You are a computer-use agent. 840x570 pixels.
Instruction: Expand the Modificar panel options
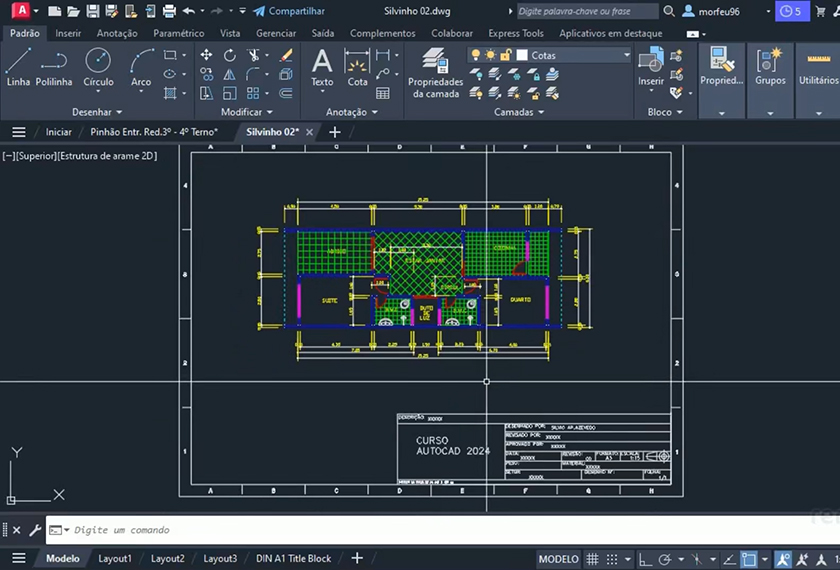[x=246, y=112]
